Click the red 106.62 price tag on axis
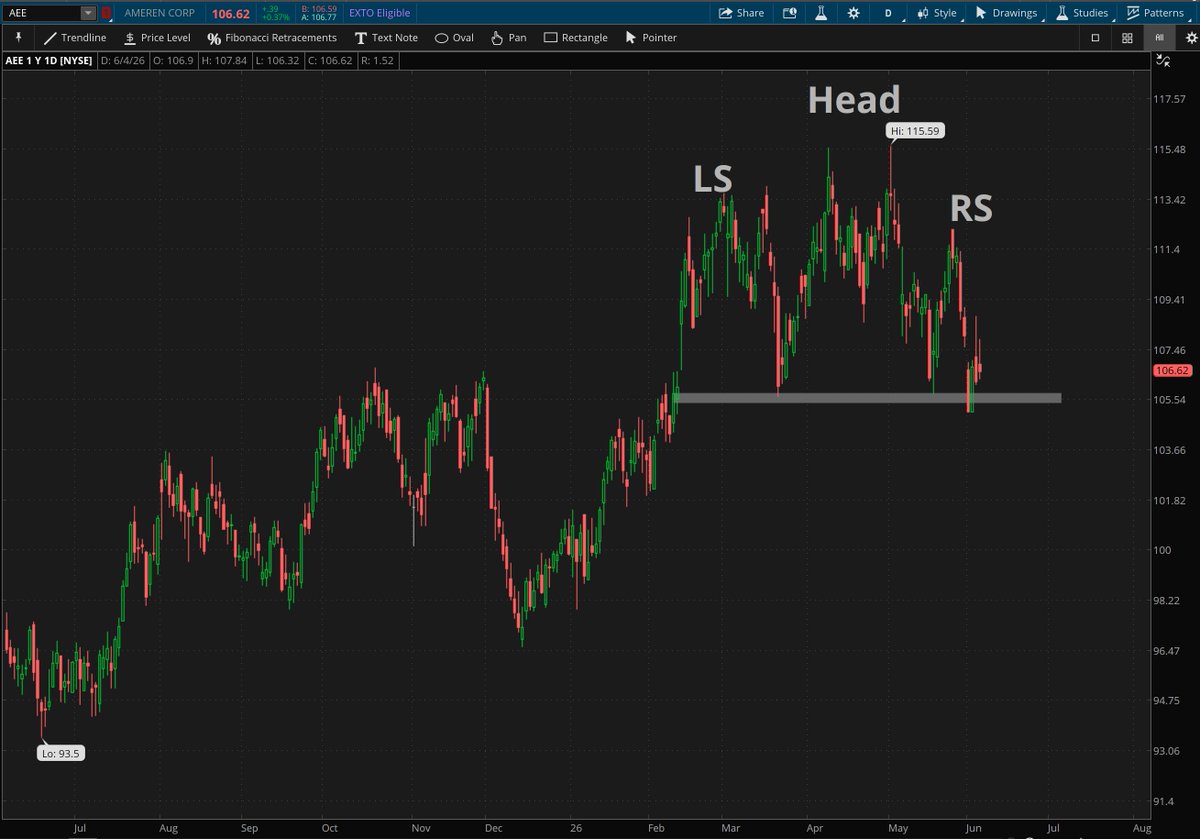 coord(1171,370)
